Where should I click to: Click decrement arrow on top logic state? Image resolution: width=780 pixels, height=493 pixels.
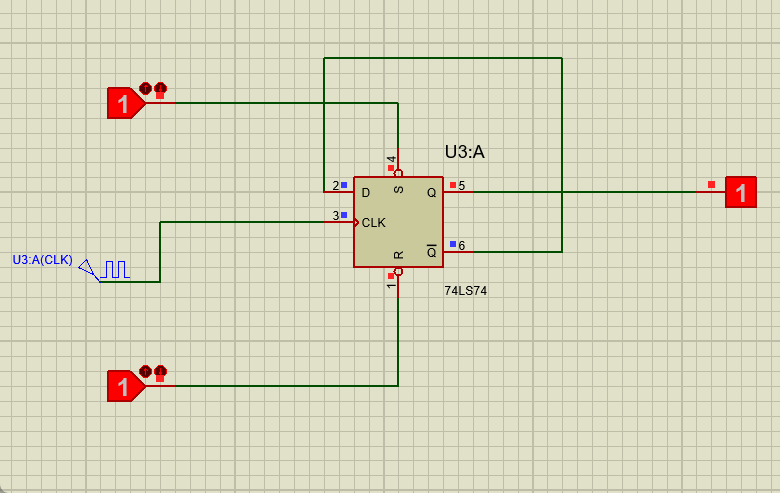(160, 88)
